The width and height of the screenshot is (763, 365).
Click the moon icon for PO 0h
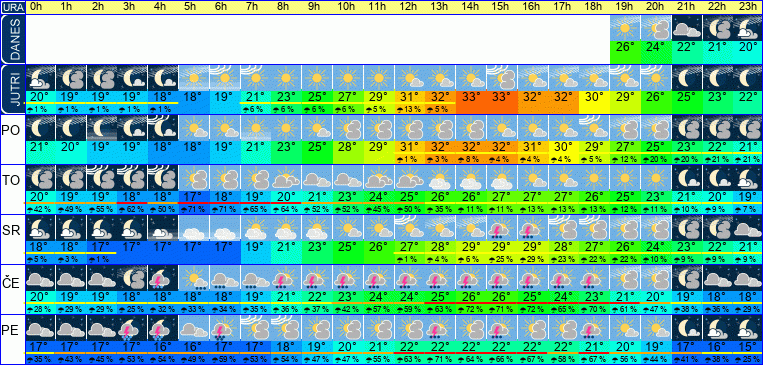40,128
